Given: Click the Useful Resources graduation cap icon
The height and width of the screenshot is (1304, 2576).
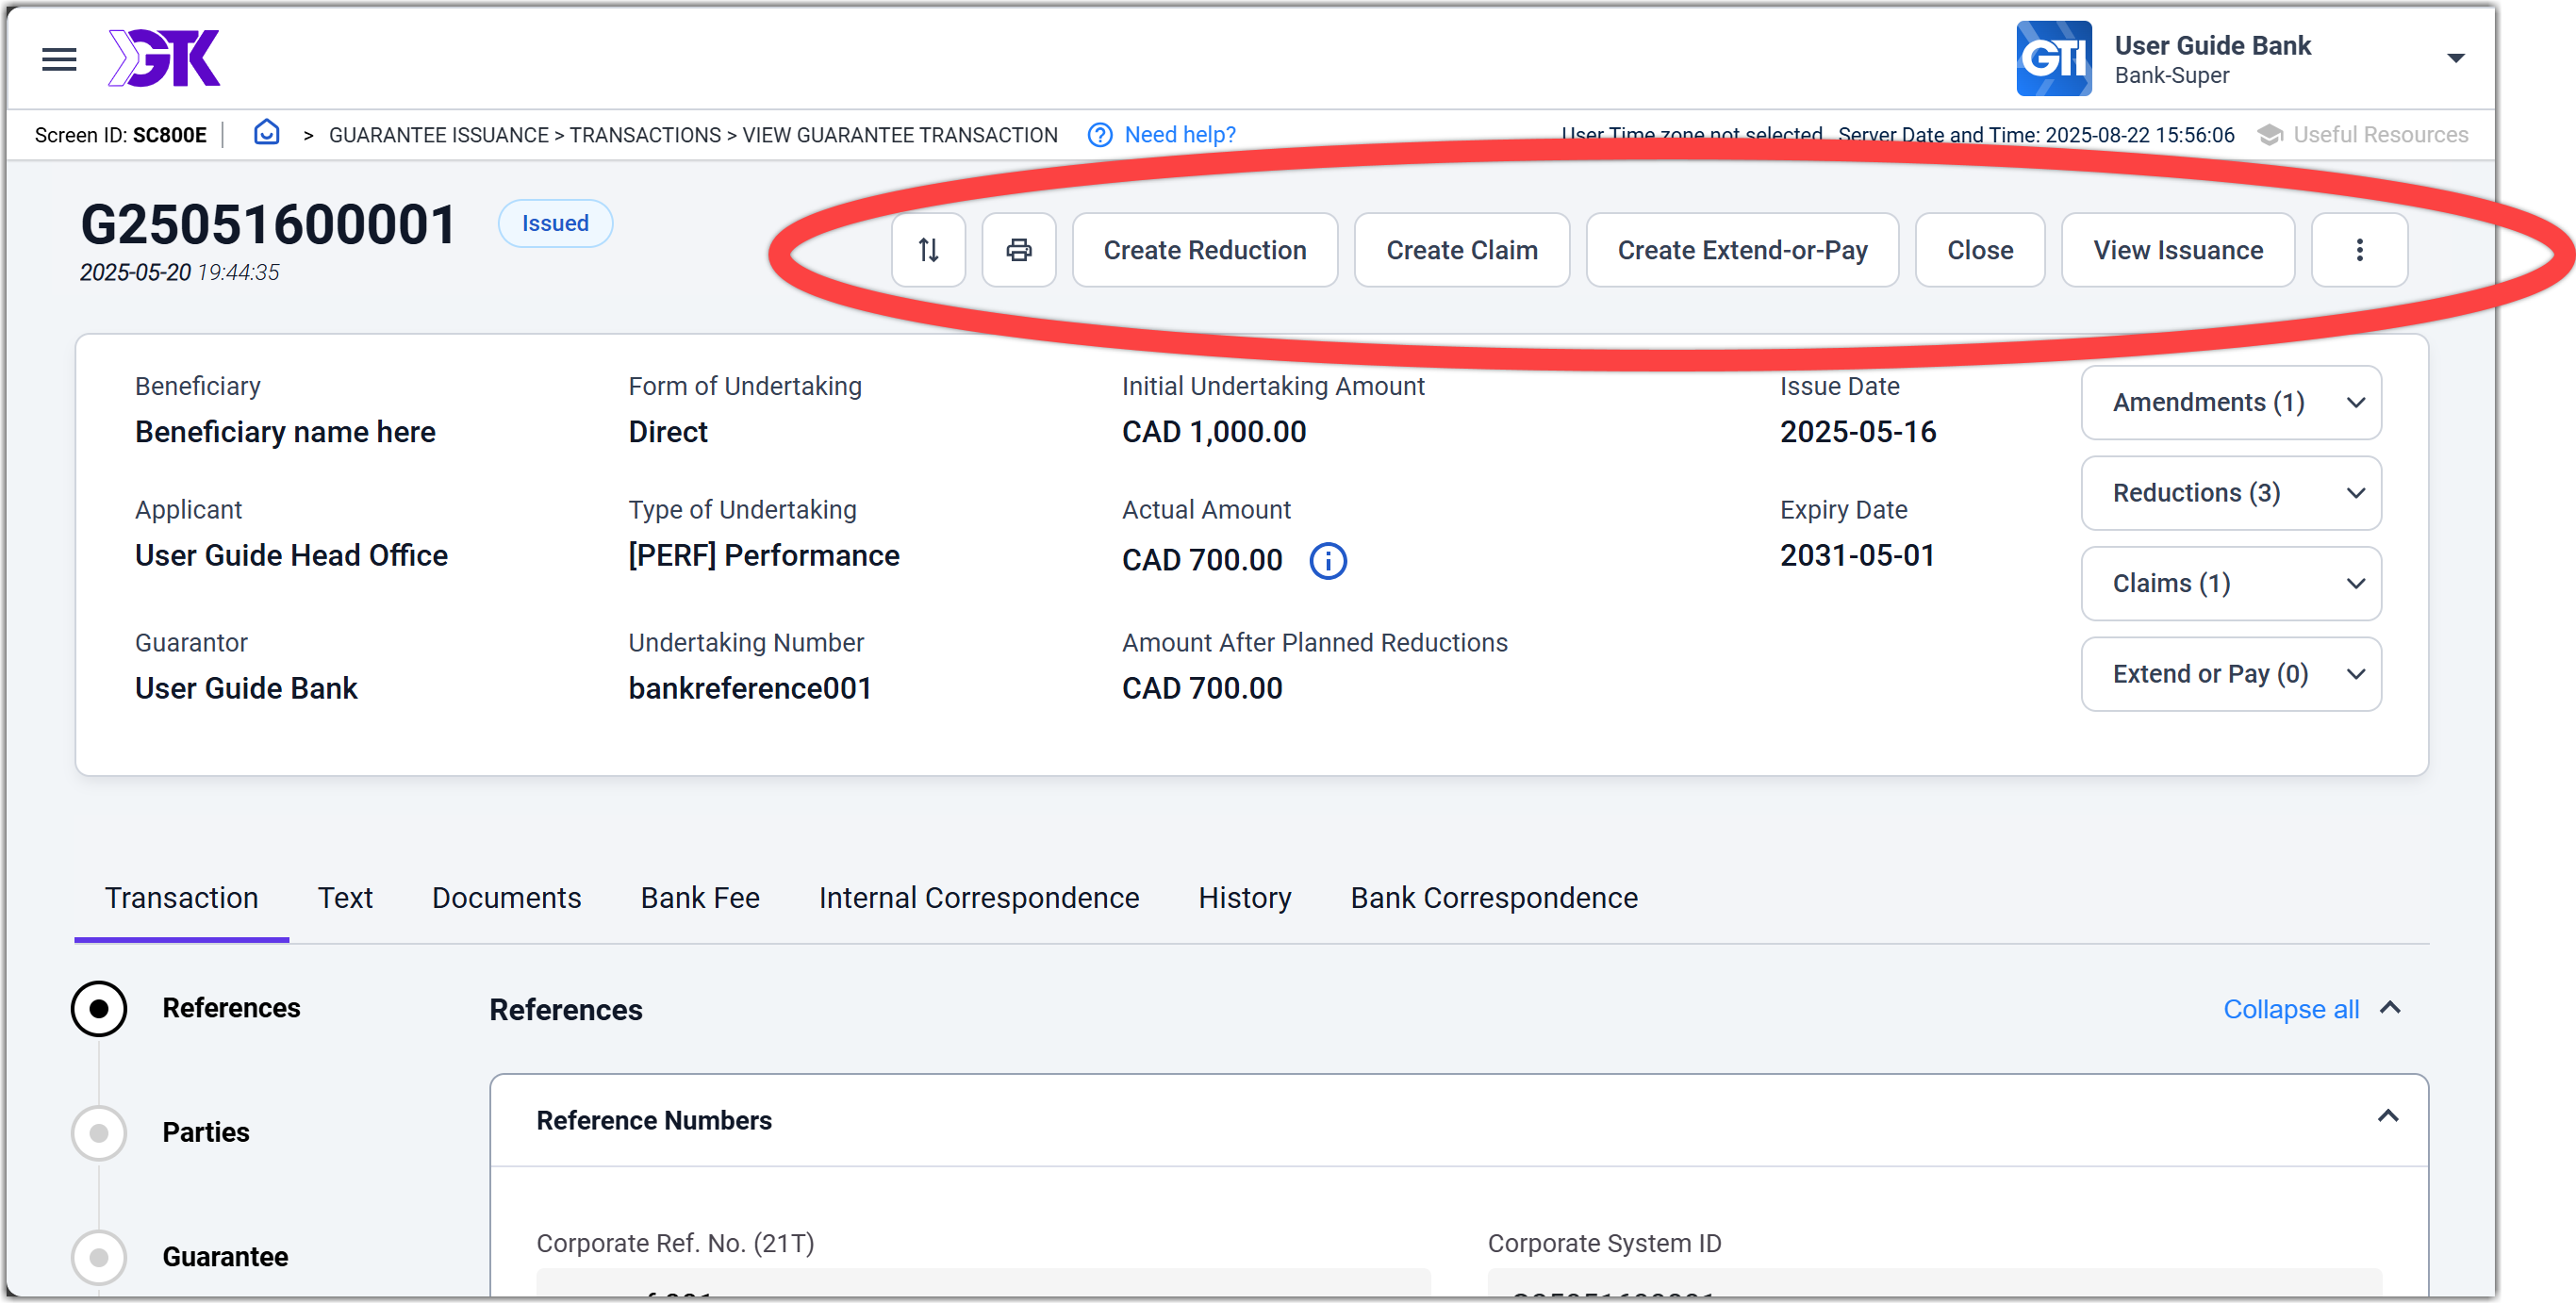Looking at the screenshot, I should coord(2269,135).
